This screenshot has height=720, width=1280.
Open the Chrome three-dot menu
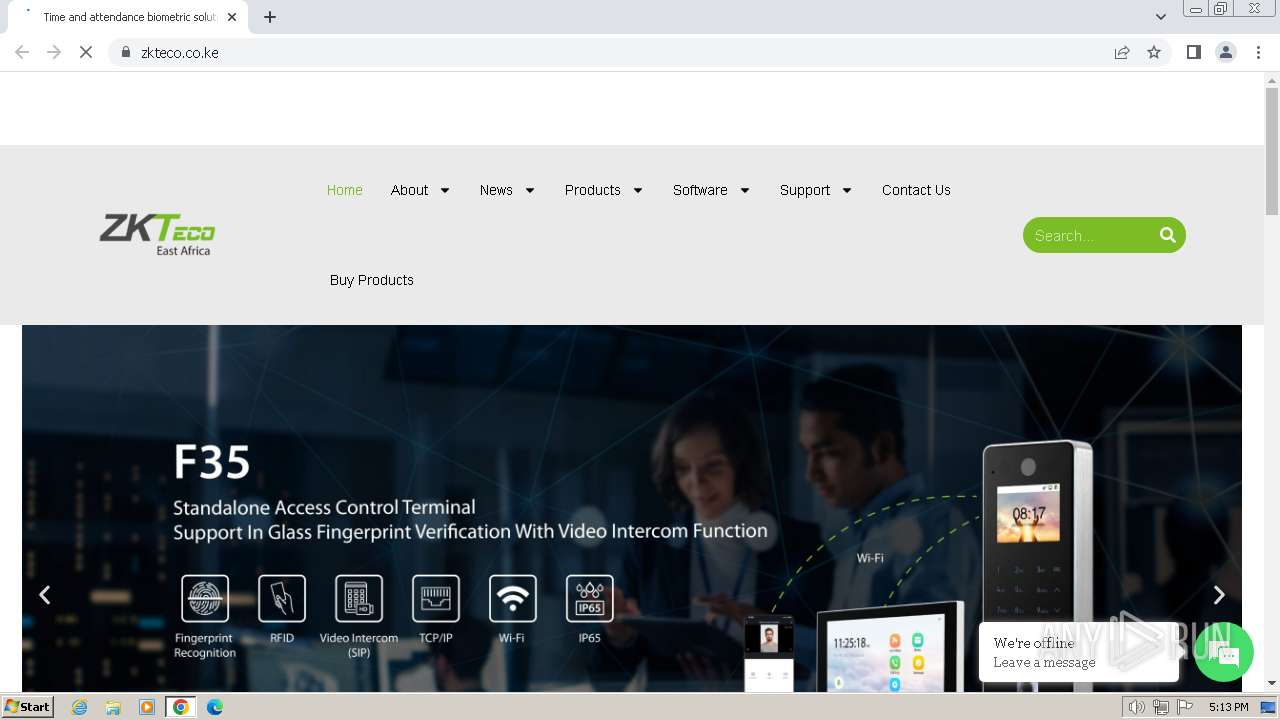[x=1259, y=52]
